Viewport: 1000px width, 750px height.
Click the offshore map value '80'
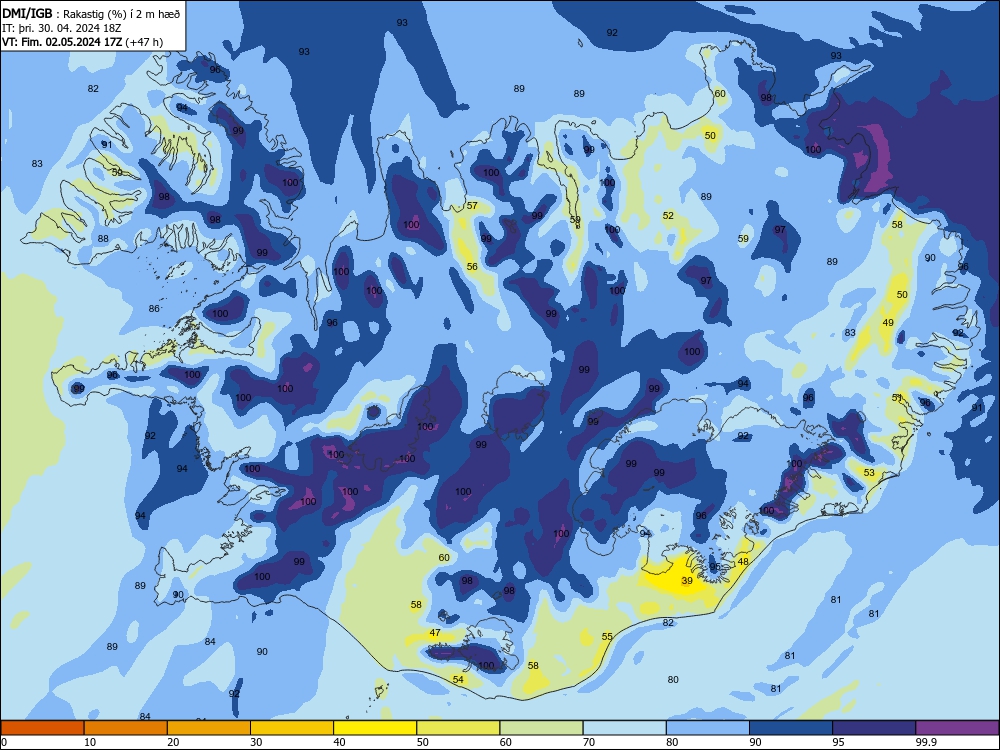(673, 679)
